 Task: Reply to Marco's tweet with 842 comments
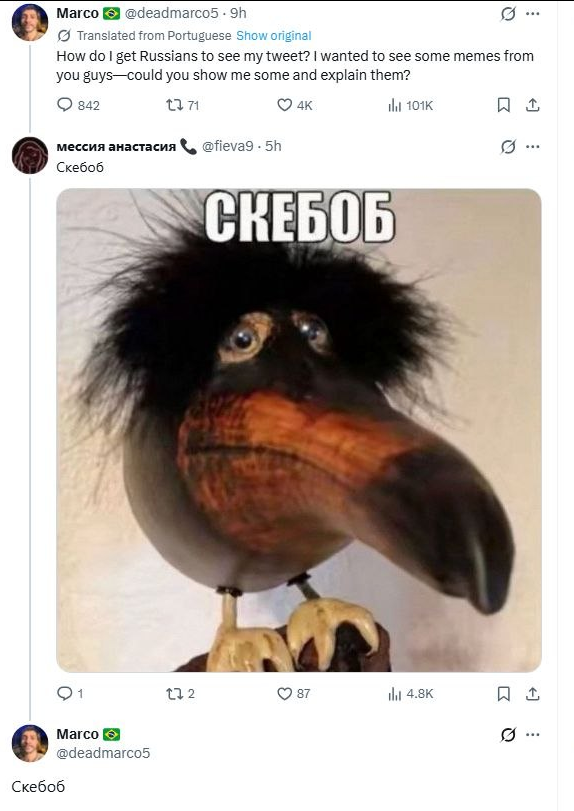click(x=78, y=105)
